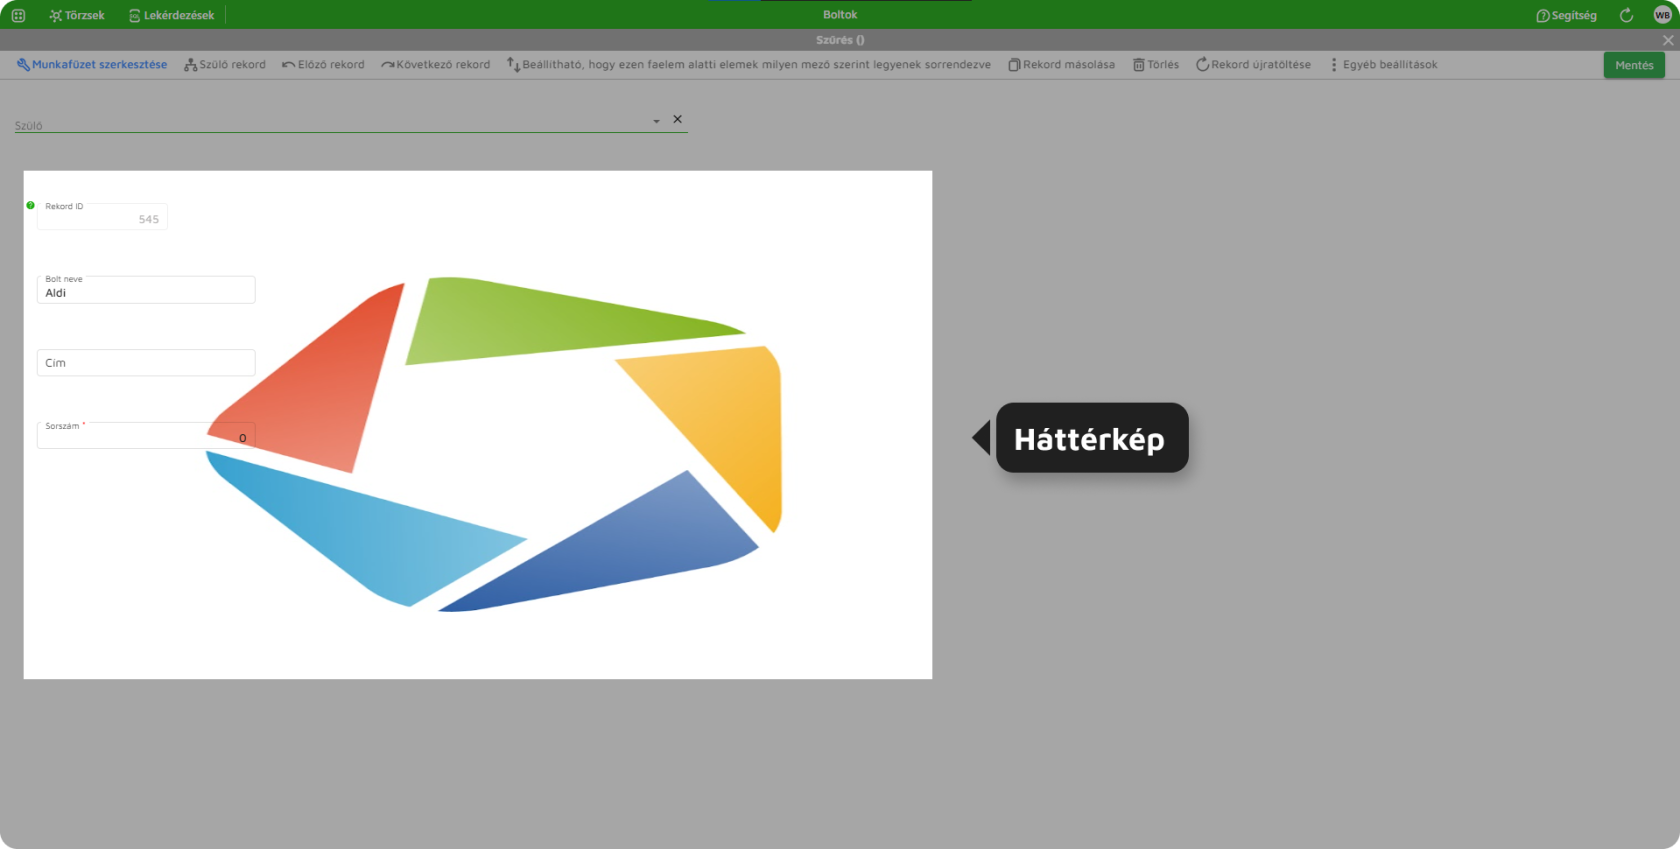This screenshot has height=849, width=1680.
Task: Clear the Szülő field
Action: [x=678, y=119]
